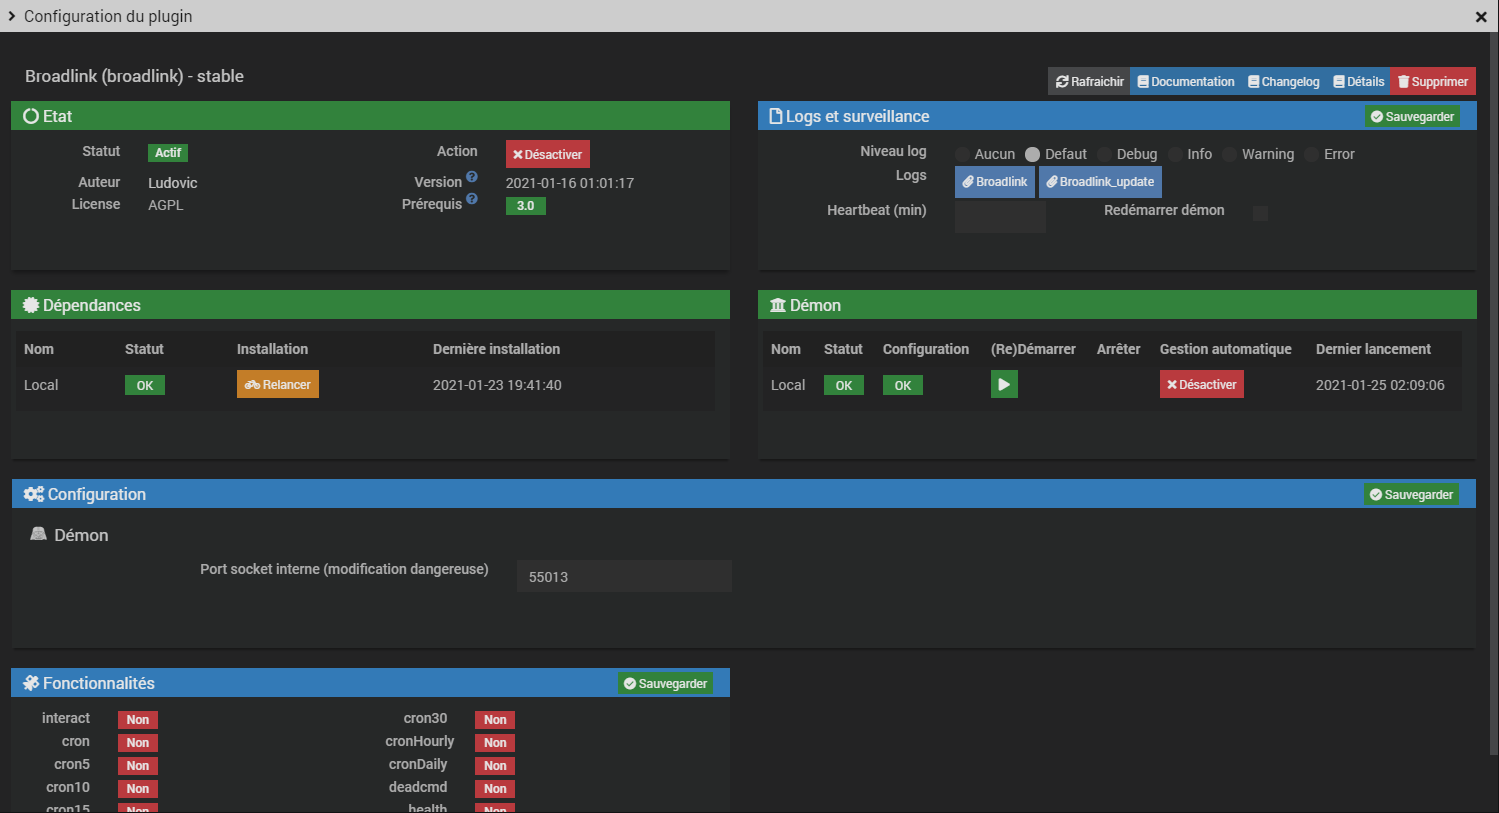Click Relancer to reinstall dependencies

(278, 385)
